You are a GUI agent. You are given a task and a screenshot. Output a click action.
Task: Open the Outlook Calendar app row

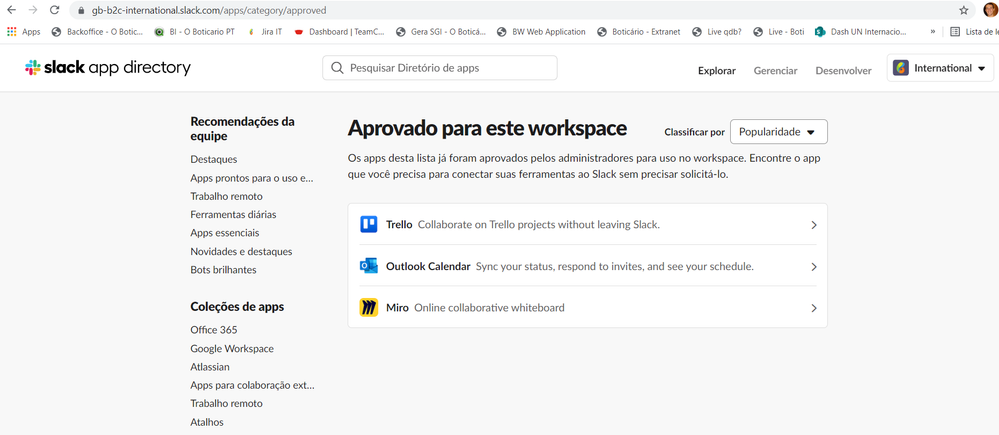click(587, 266)
